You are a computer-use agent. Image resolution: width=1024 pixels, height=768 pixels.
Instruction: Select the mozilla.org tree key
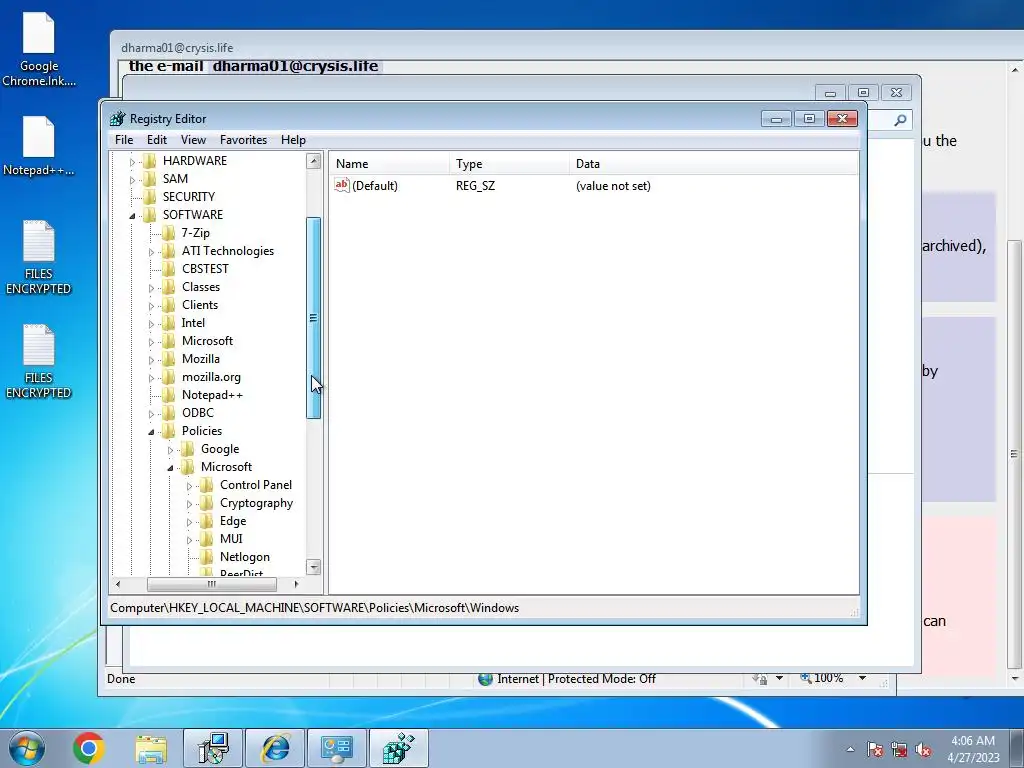point(211,377)
